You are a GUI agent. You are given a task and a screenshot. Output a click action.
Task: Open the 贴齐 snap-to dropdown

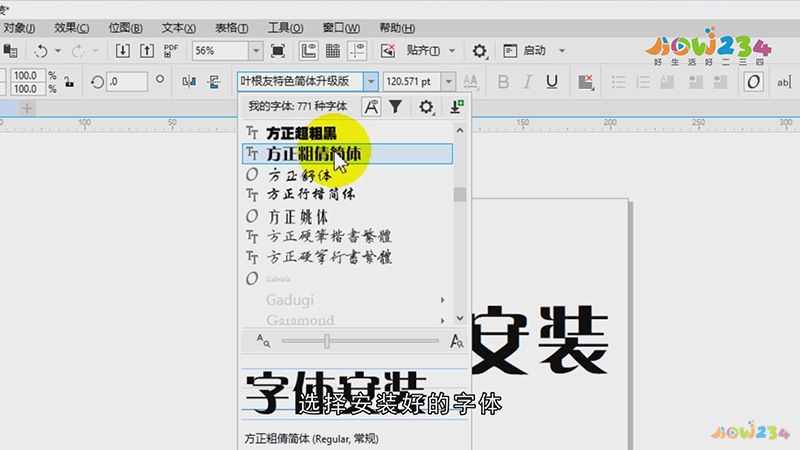click(x=431, y=51)
